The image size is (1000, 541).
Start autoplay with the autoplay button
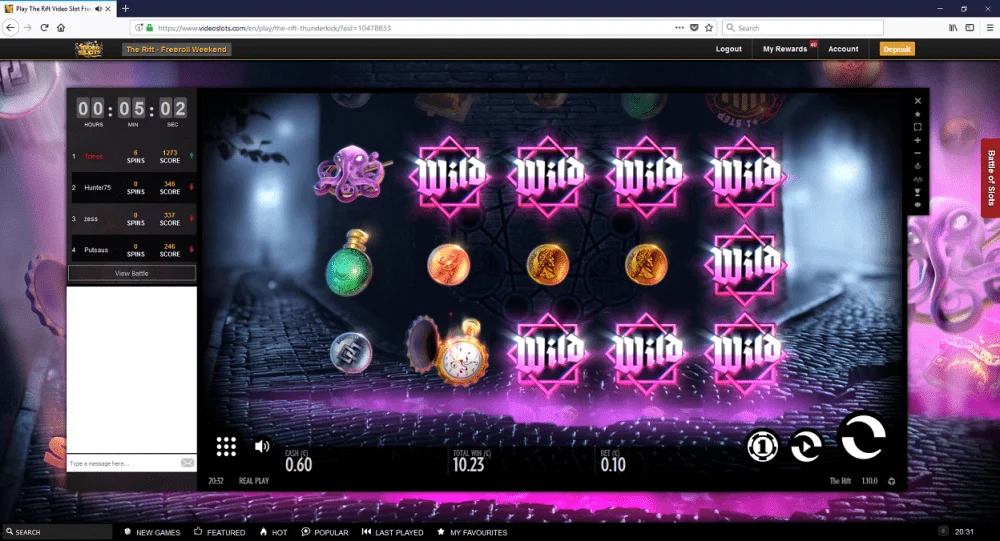(806, 445)
